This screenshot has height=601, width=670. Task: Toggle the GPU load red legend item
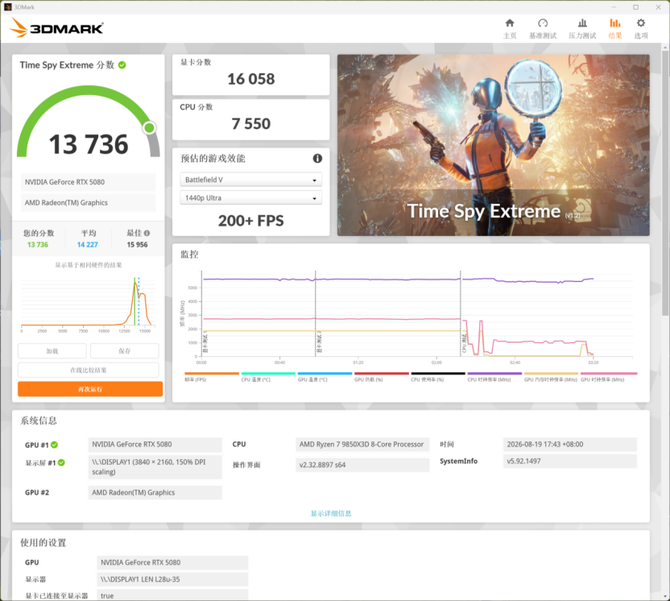(382, 376)
